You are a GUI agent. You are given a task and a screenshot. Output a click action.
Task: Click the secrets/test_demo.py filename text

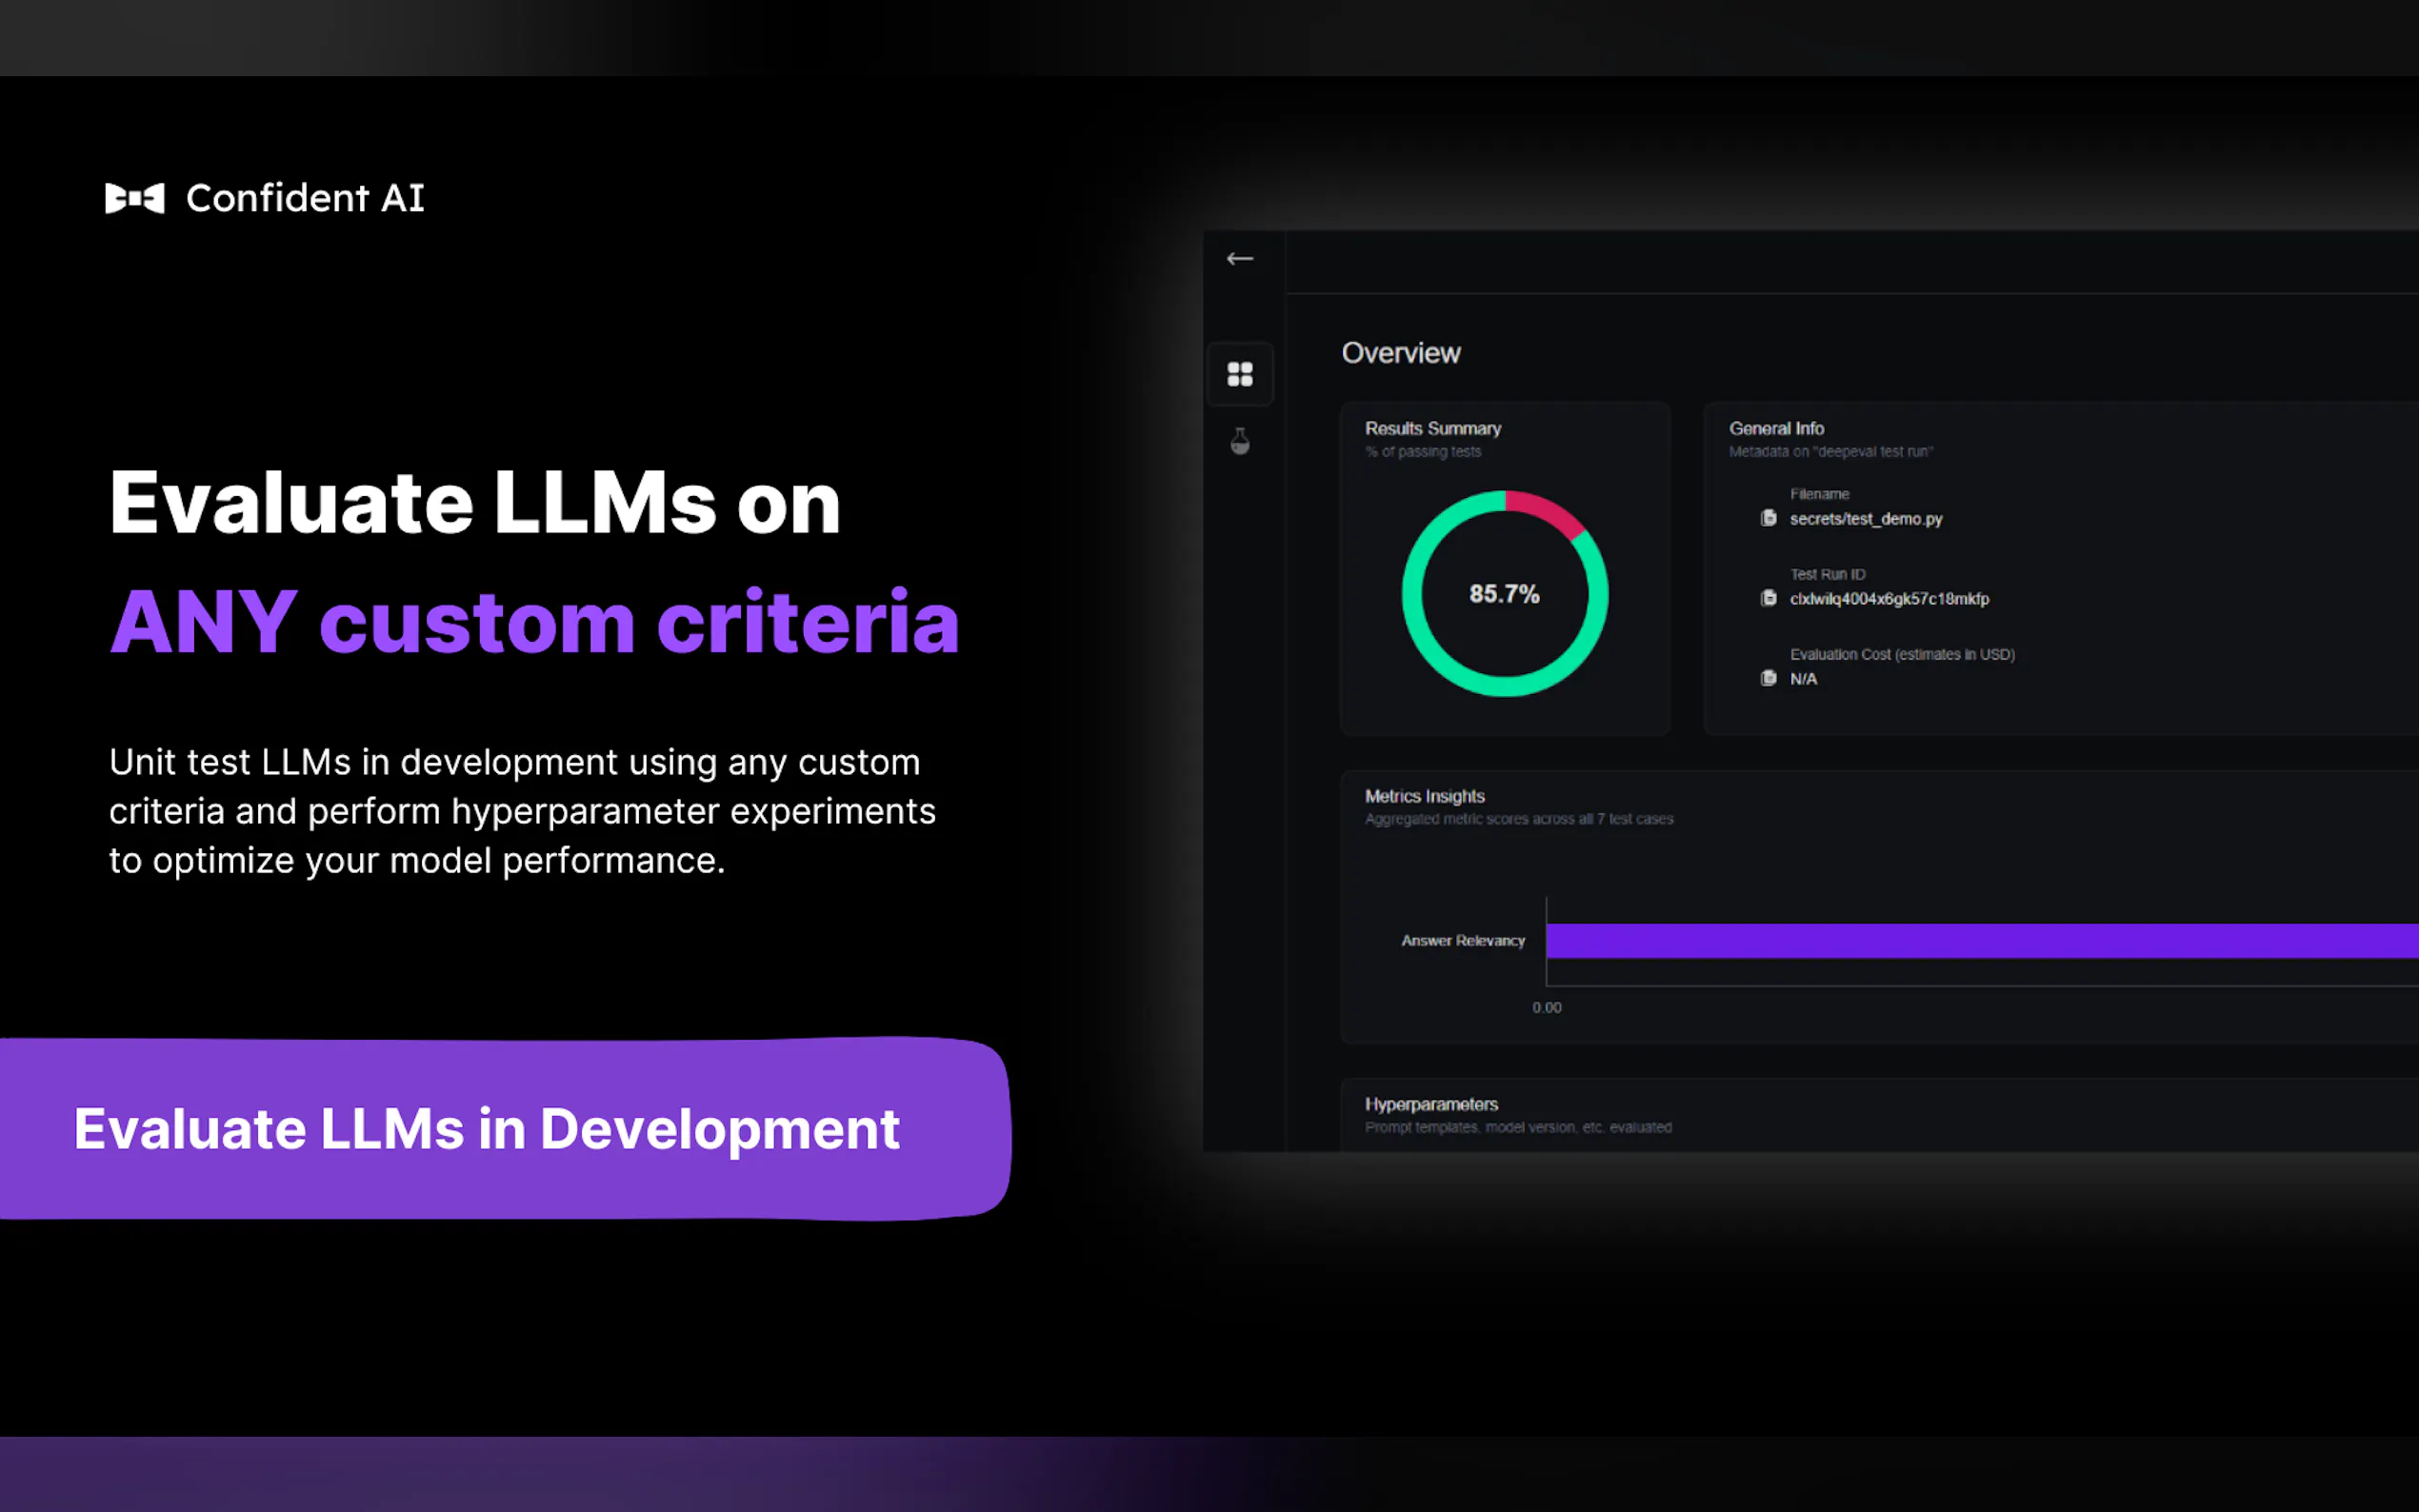(x=1865, y=519)
